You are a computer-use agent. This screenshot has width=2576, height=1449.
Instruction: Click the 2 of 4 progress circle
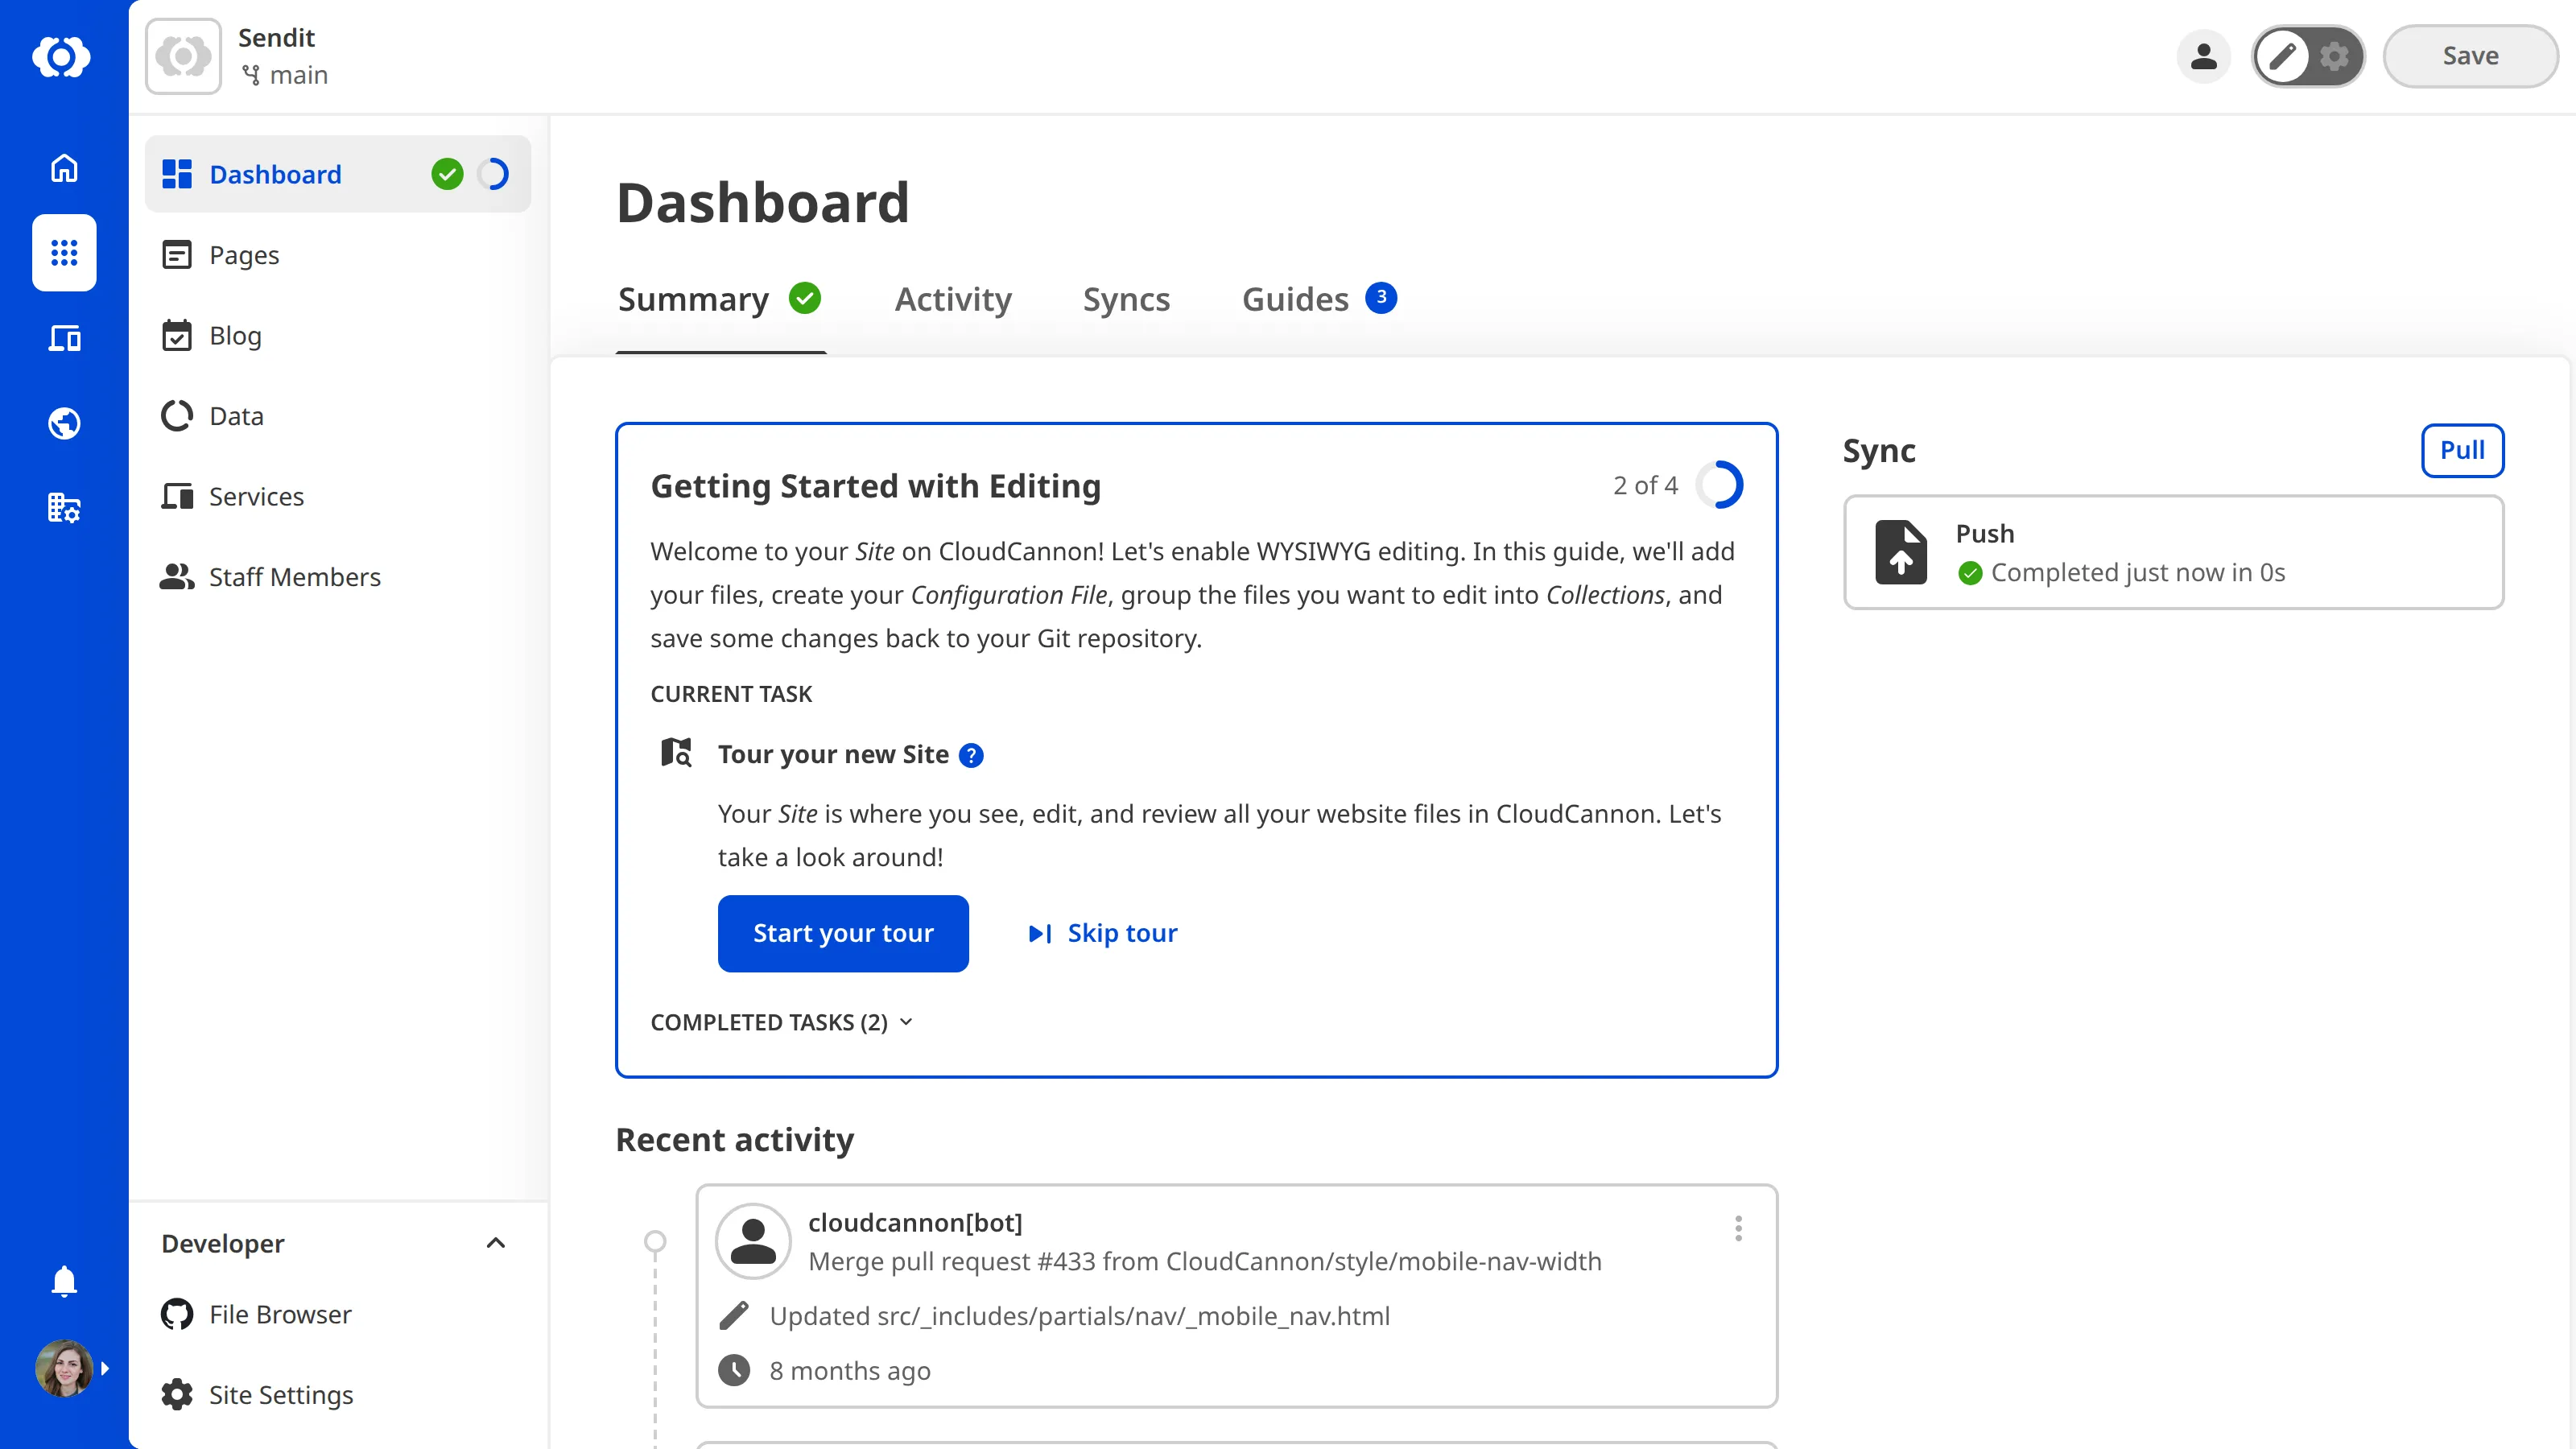point(1721,485)
